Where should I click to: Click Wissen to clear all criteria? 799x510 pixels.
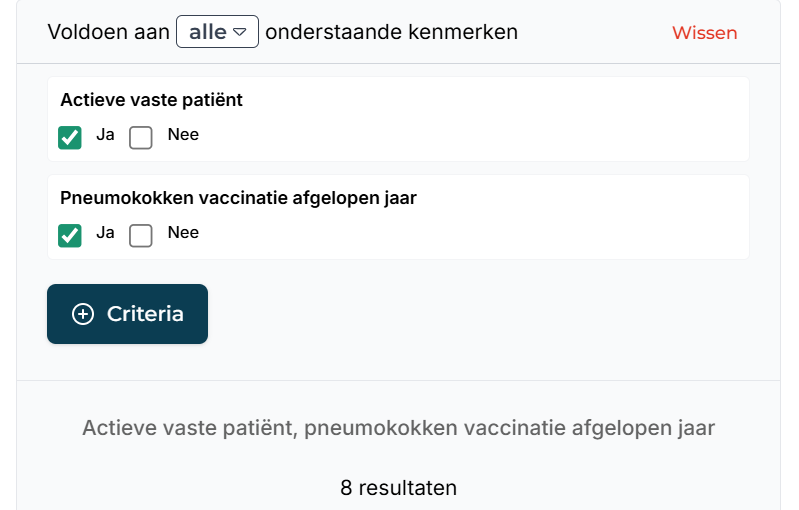pos(705,33)
